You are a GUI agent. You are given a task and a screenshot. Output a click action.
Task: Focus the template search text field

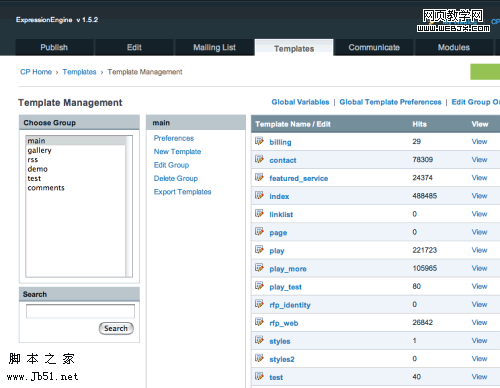80,311
